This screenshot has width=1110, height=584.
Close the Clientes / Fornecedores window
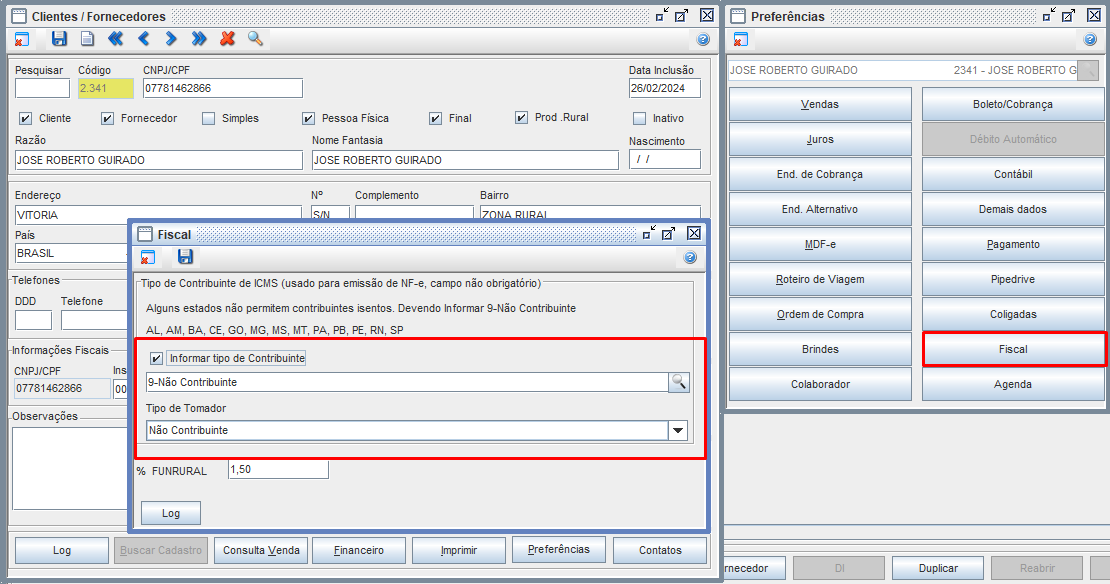pos(706,15)
